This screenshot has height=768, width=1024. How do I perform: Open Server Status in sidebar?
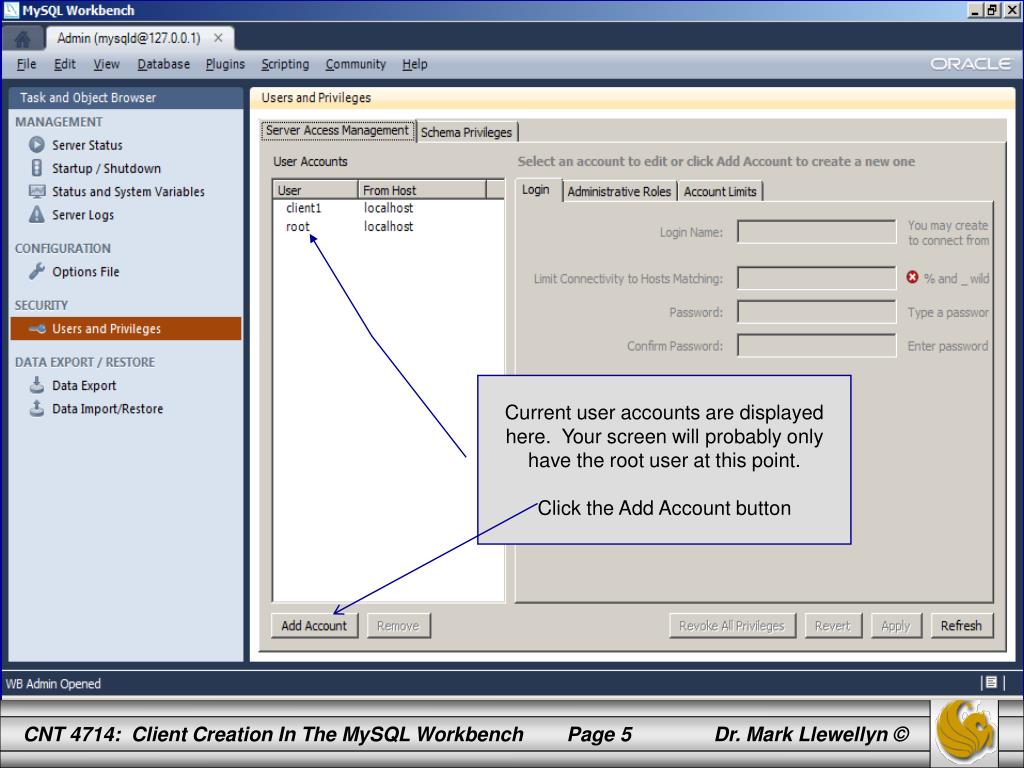(87, 145)
